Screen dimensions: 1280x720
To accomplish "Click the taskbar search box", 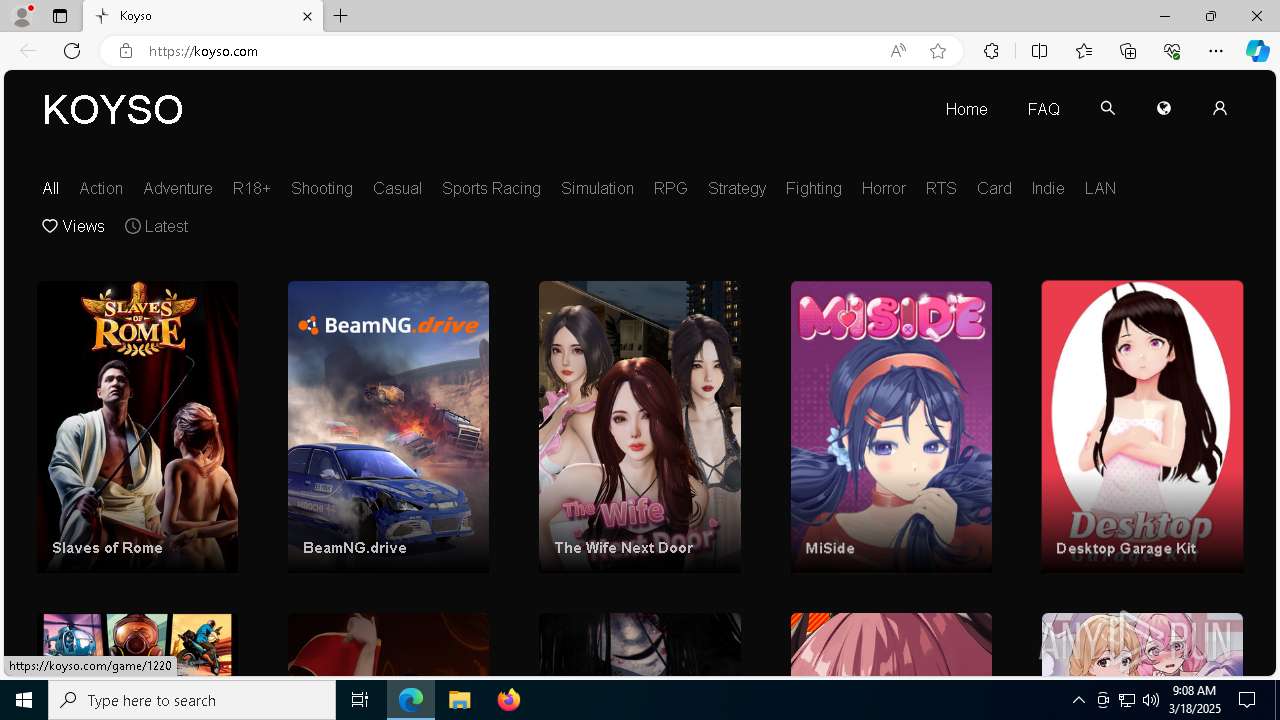I will [x=192, y=700].
